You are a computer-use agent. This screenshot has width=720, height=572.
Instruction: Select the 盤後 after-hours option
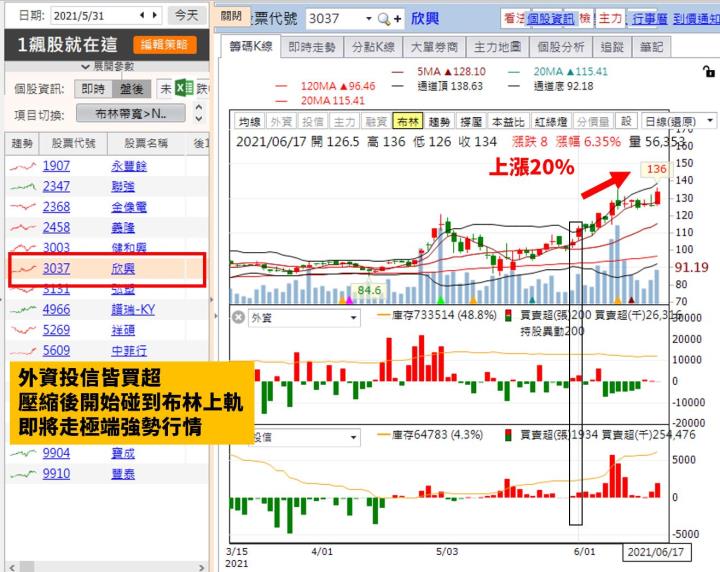click(x=132, y=89)
